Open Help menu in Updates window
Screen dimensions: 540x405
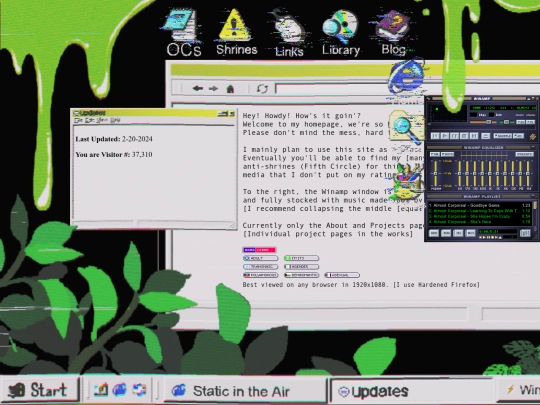pos(115,120)
